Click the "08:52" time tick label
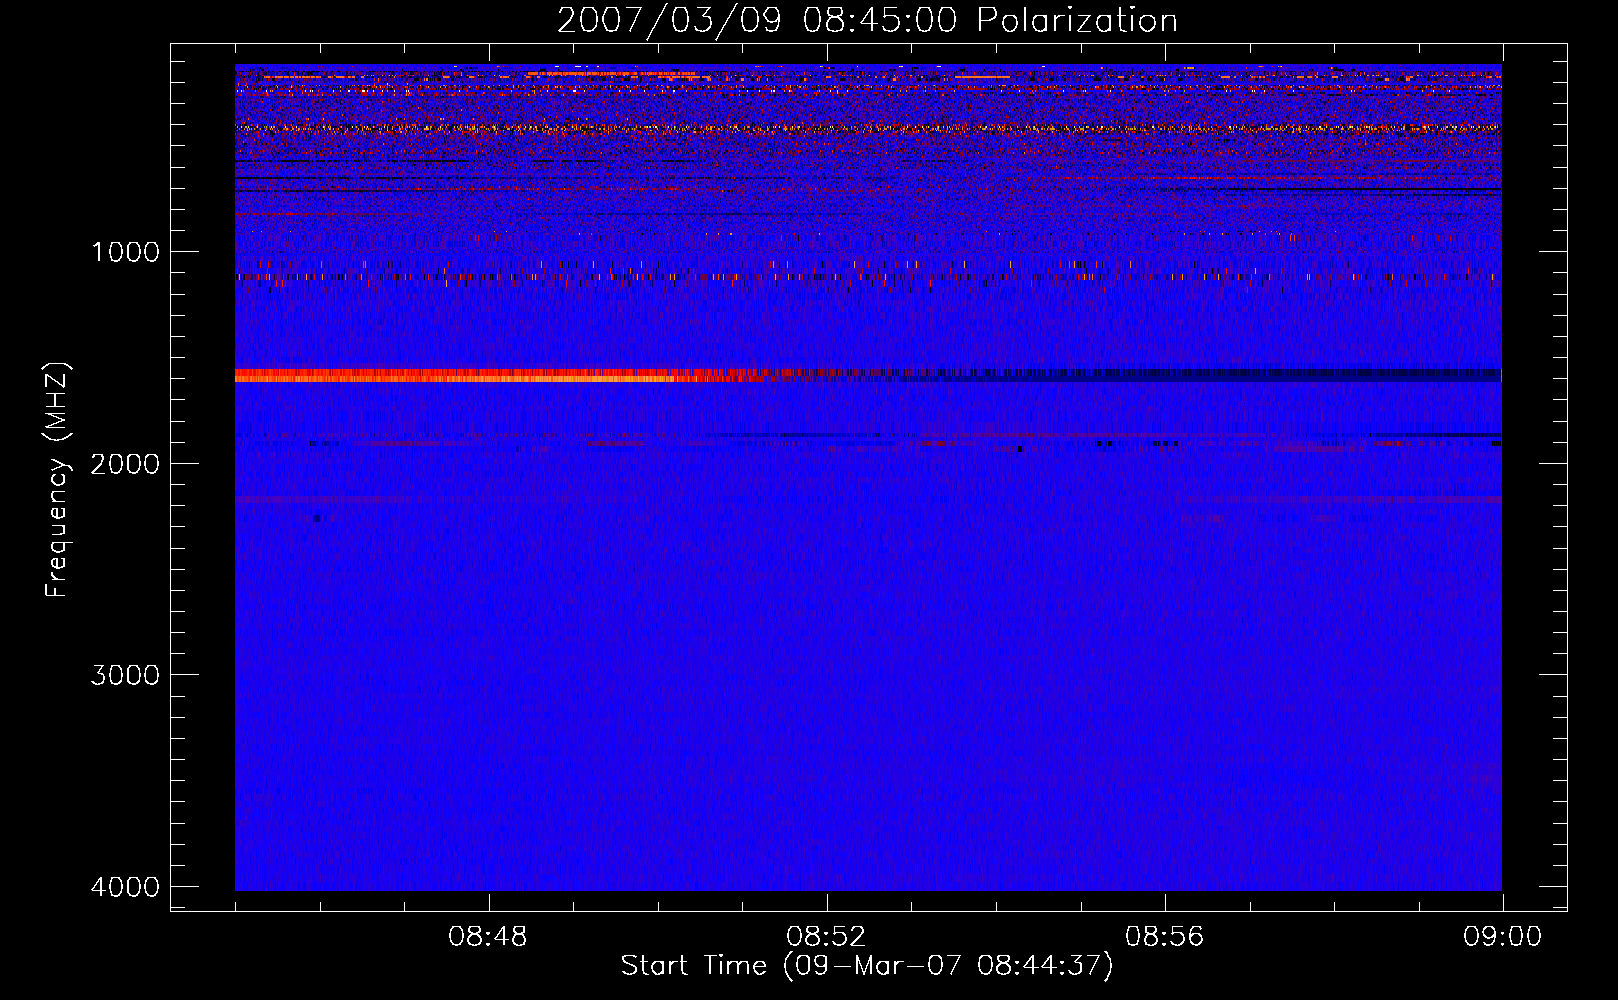Viewport: 1618px width, 1000px height. click(x=826, y=937)
